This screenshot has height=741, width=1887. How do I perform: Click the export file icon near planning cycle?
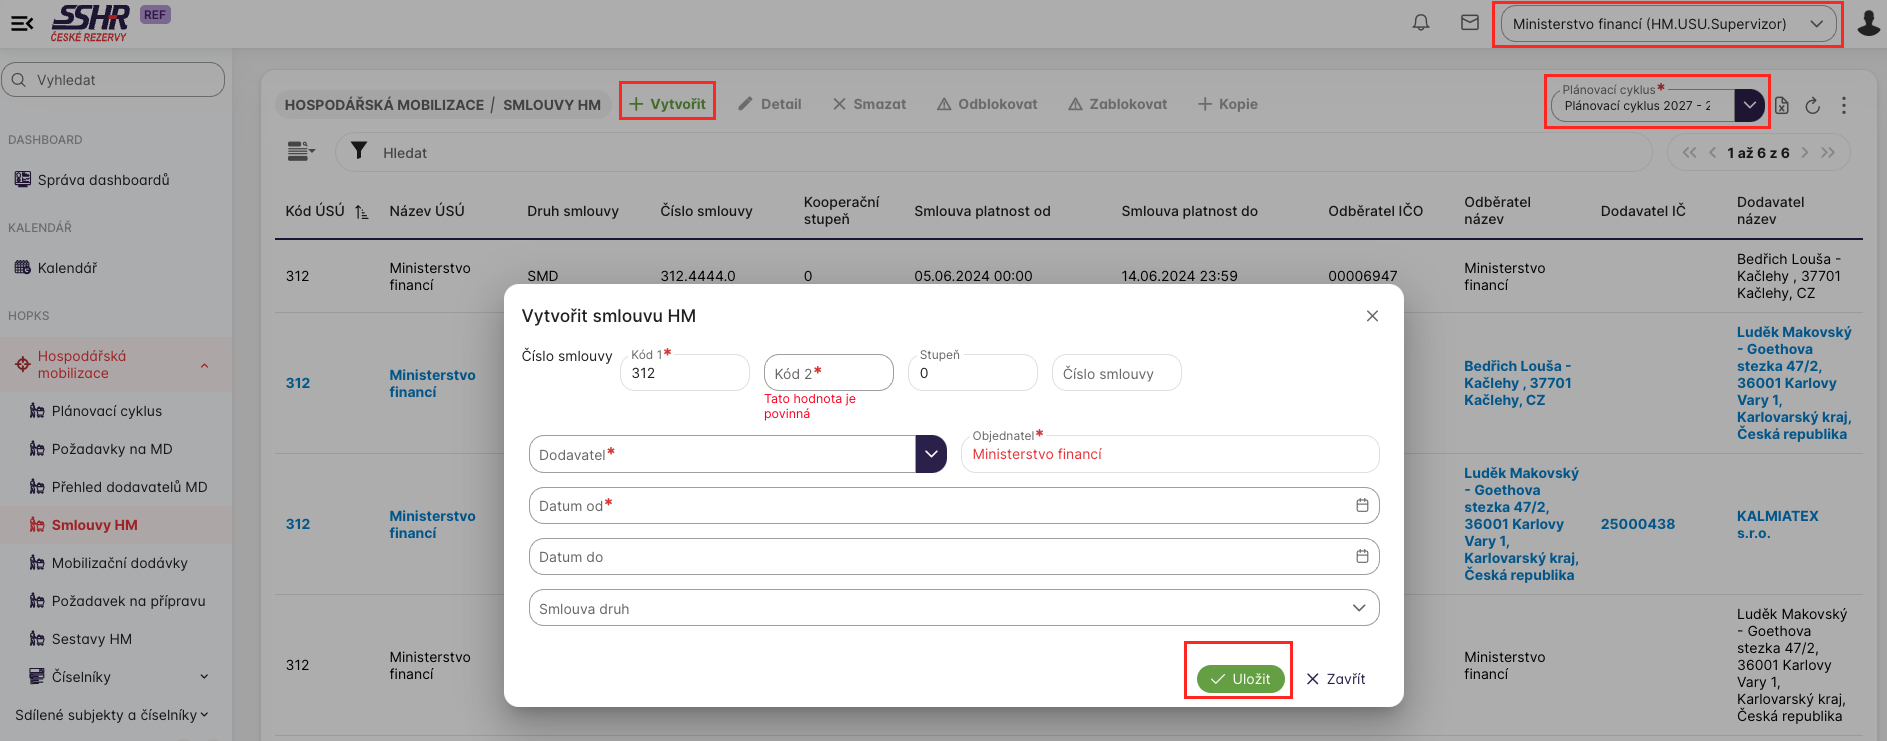tap(1782, 105)
